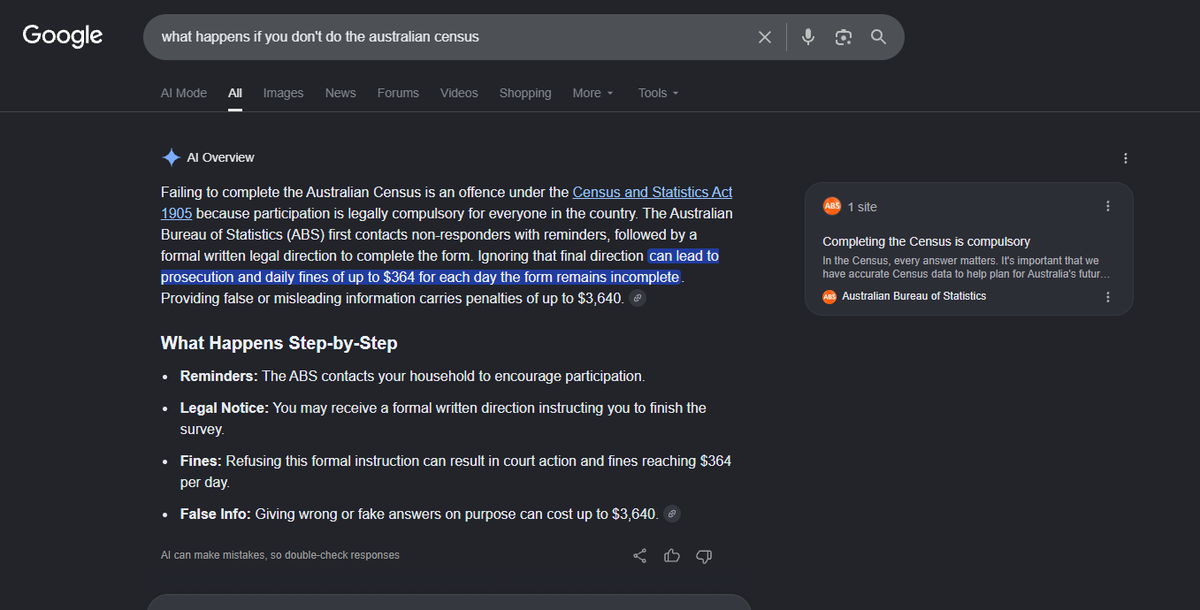Click the magnifying glass search icon
Image resolution: width=1200 pixels, height=610 pixels.
pyautogui.click(x=878, y=37)
